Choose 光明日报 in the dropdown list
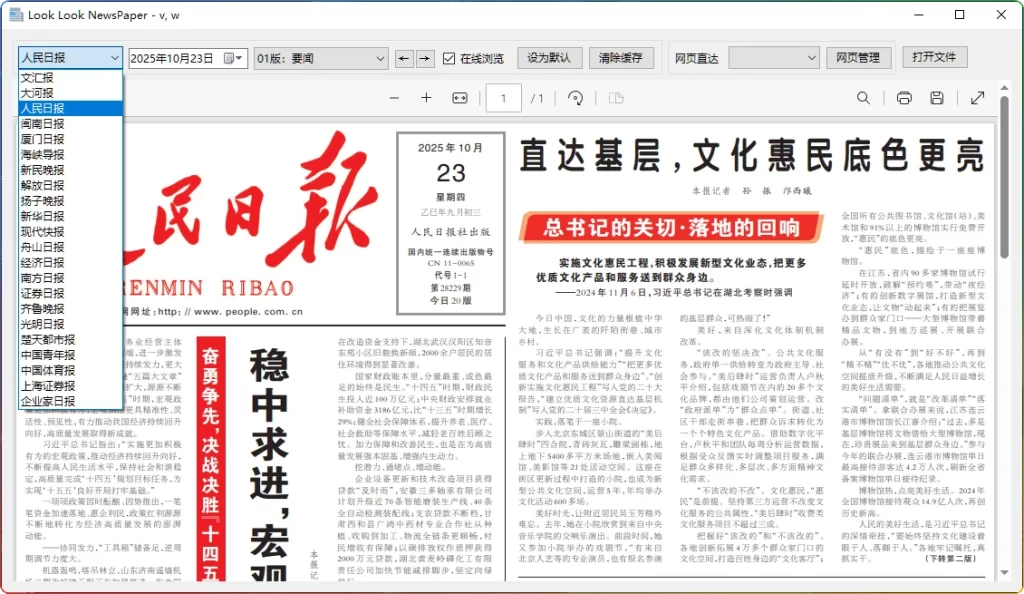The image size is (1024, 594). [x=42, y=324]
